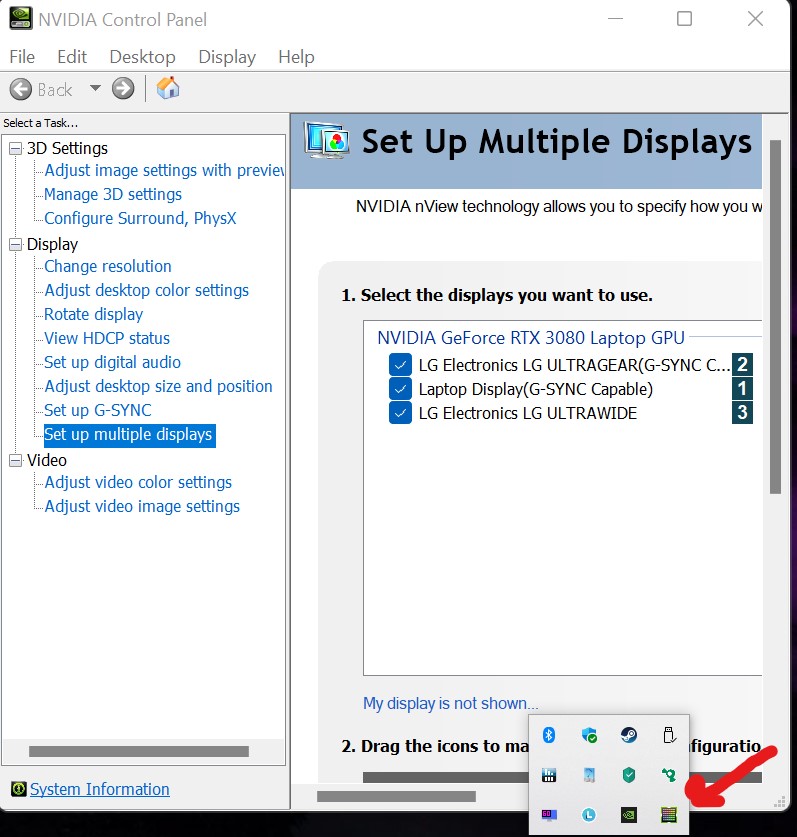The image size is (797, 837).
Task: Select Adjust desktop size and position
Action: 158,386
